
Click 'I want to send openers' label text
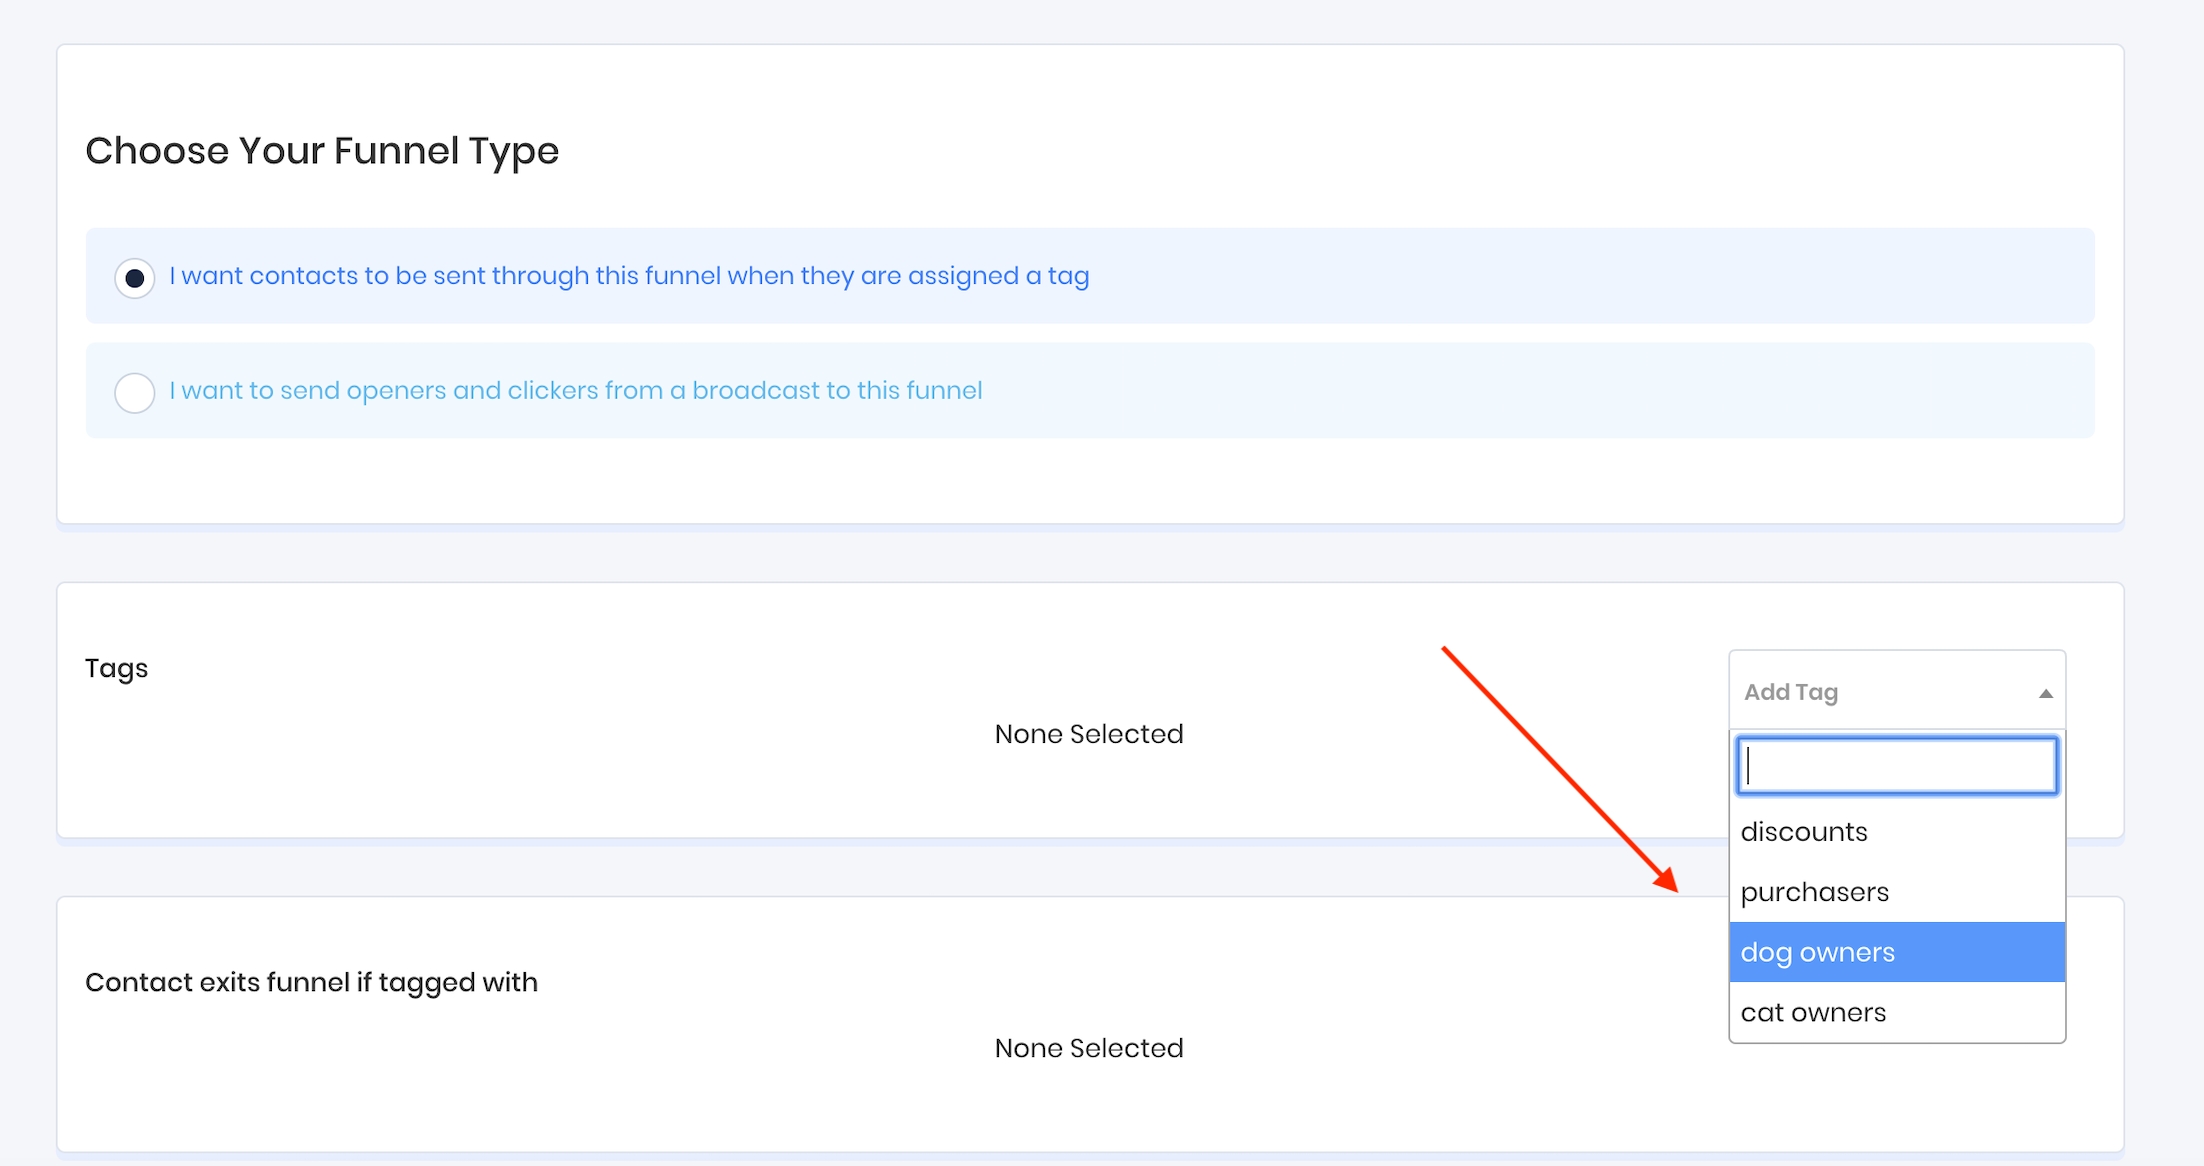pyautogui.click(x=575, y=391)
